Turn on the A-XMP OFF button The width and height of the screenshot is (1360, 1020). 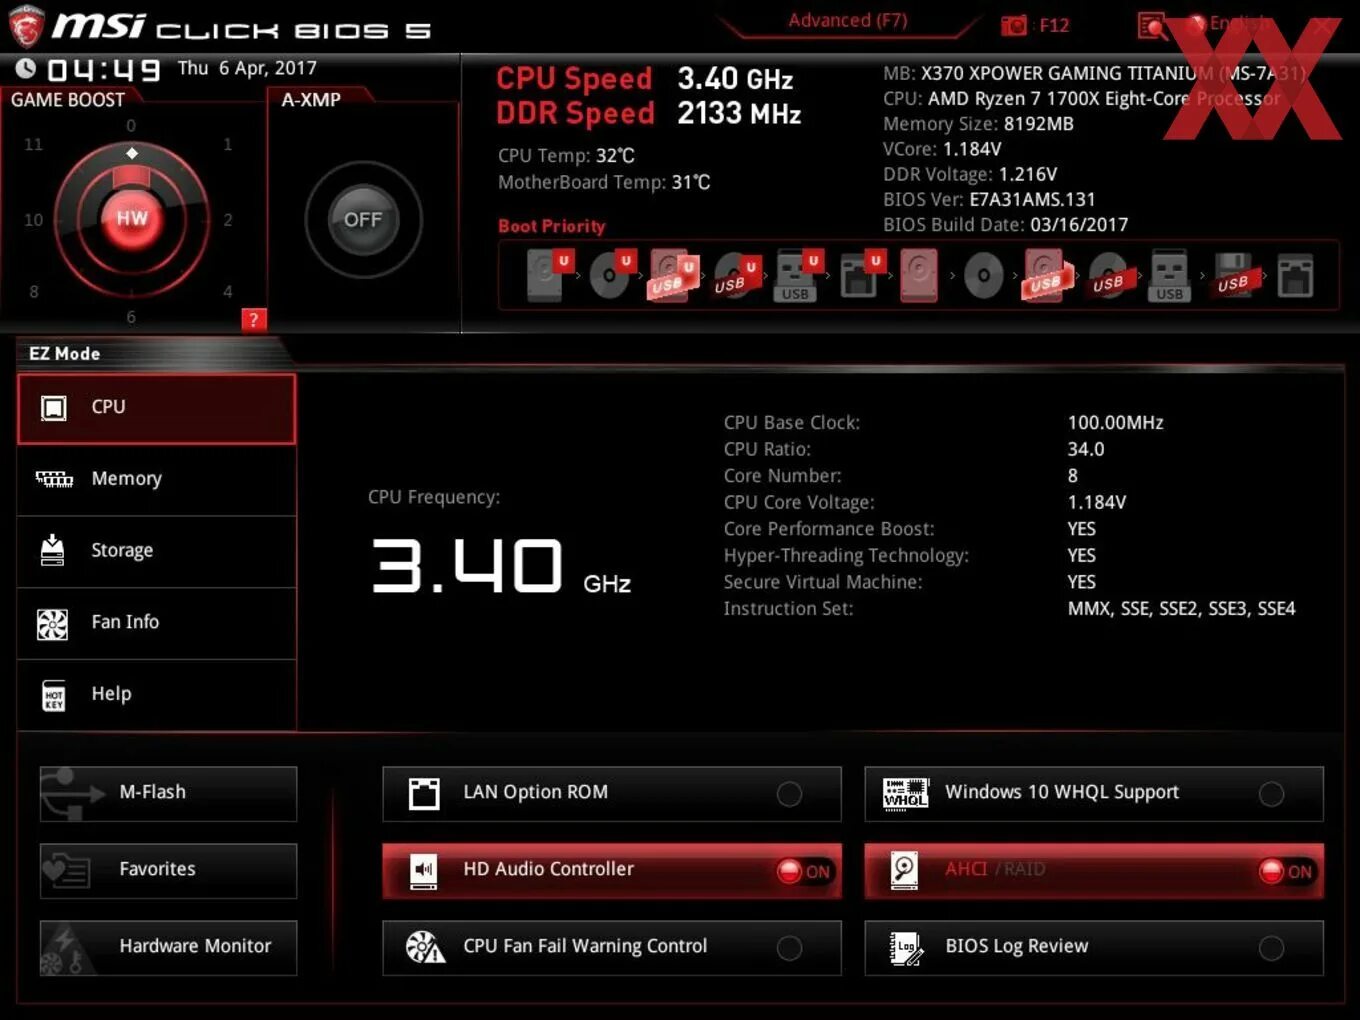(x=363, y=219)
